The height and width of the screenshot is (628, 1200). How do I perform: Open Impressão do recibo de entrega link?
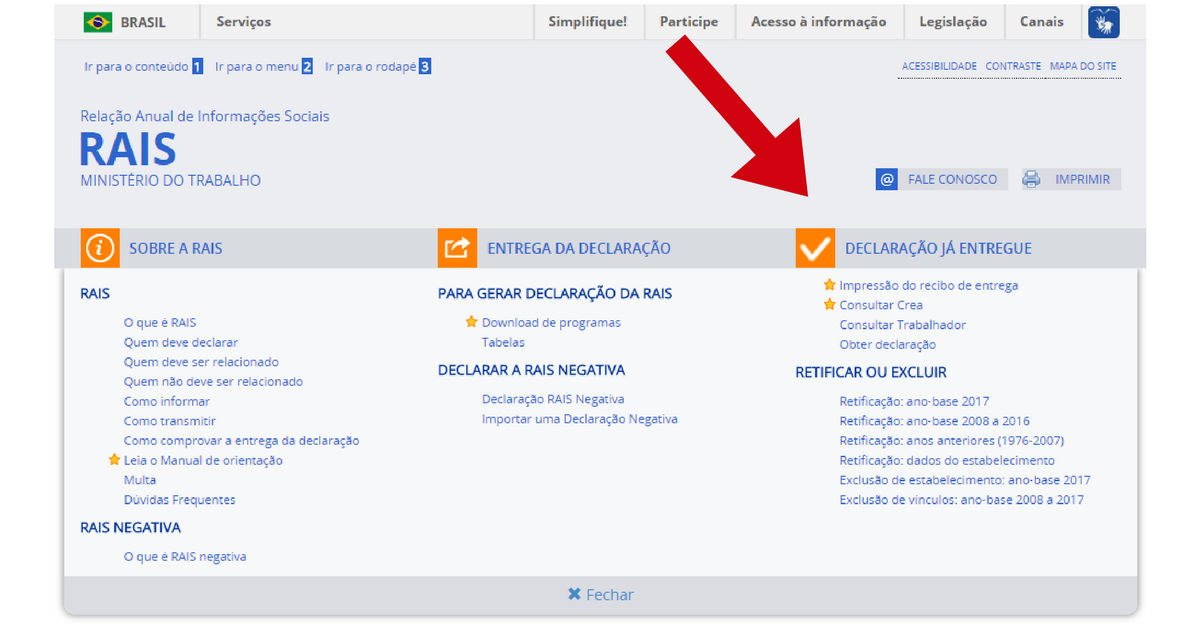929,285
